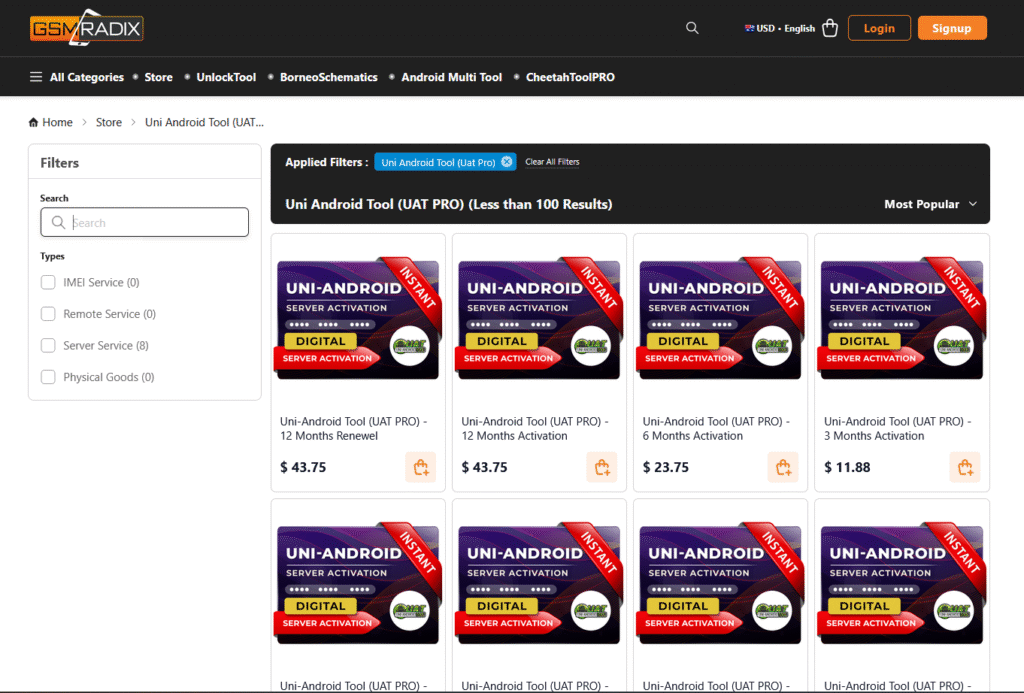Expand the Most Popular sort dropdown
This screenshot has height=693, width=1024.
[930, 204]
